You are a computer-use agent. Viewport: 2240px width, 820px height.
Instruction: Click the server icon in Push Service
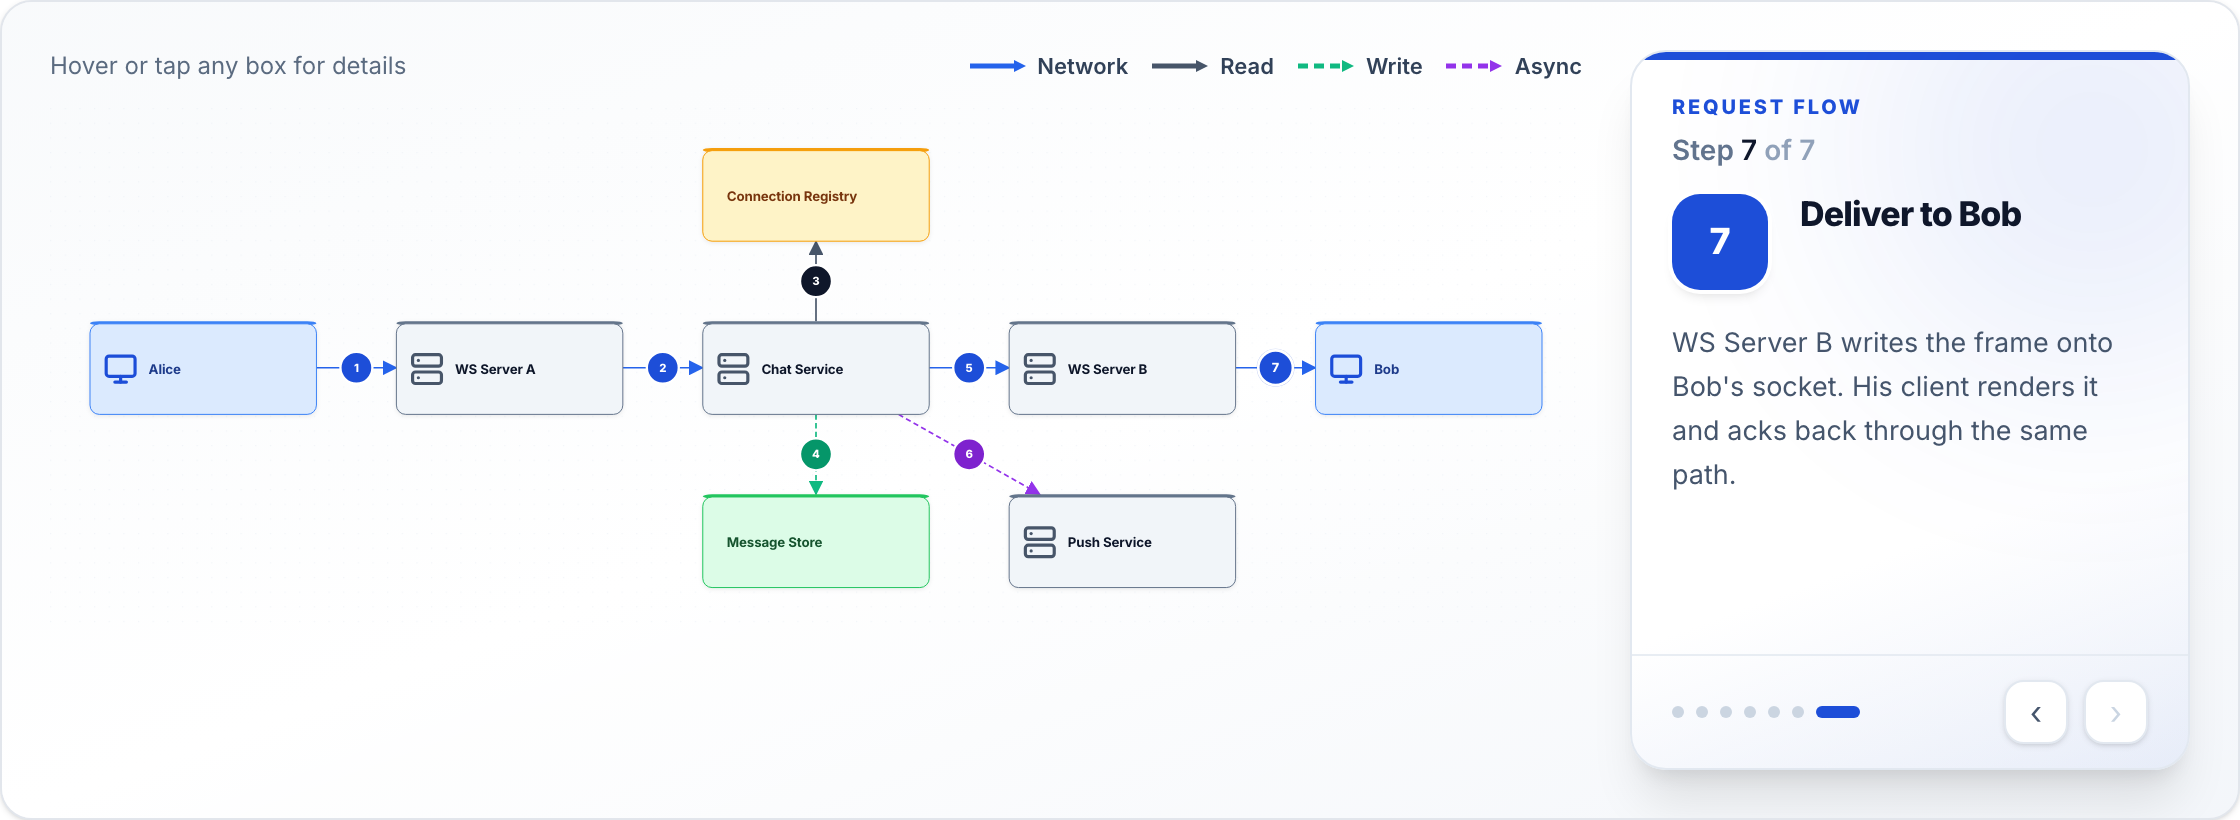tap(1040, 542)
